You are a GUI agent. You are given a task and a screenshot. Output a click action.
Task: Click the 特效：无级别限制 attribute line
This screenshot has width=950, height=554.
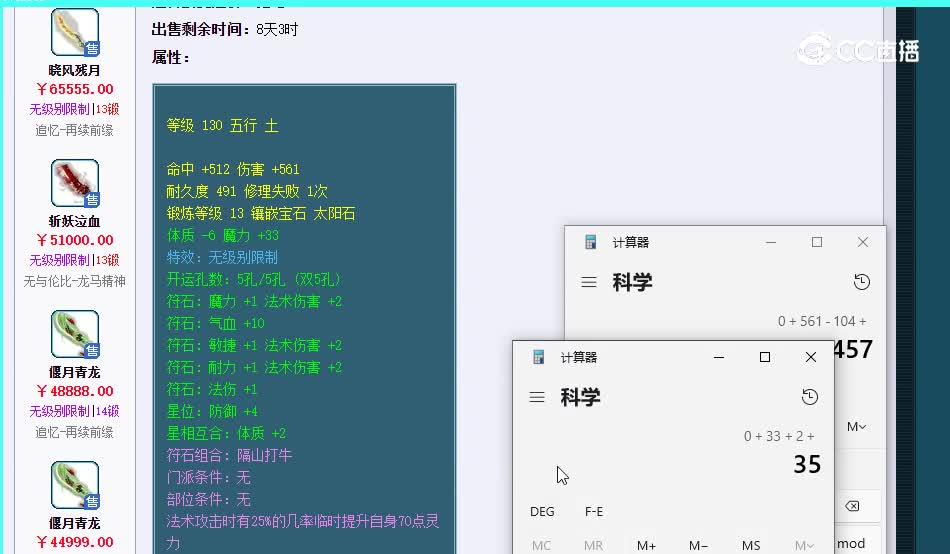pyautogui.click(x=222, y=257)
